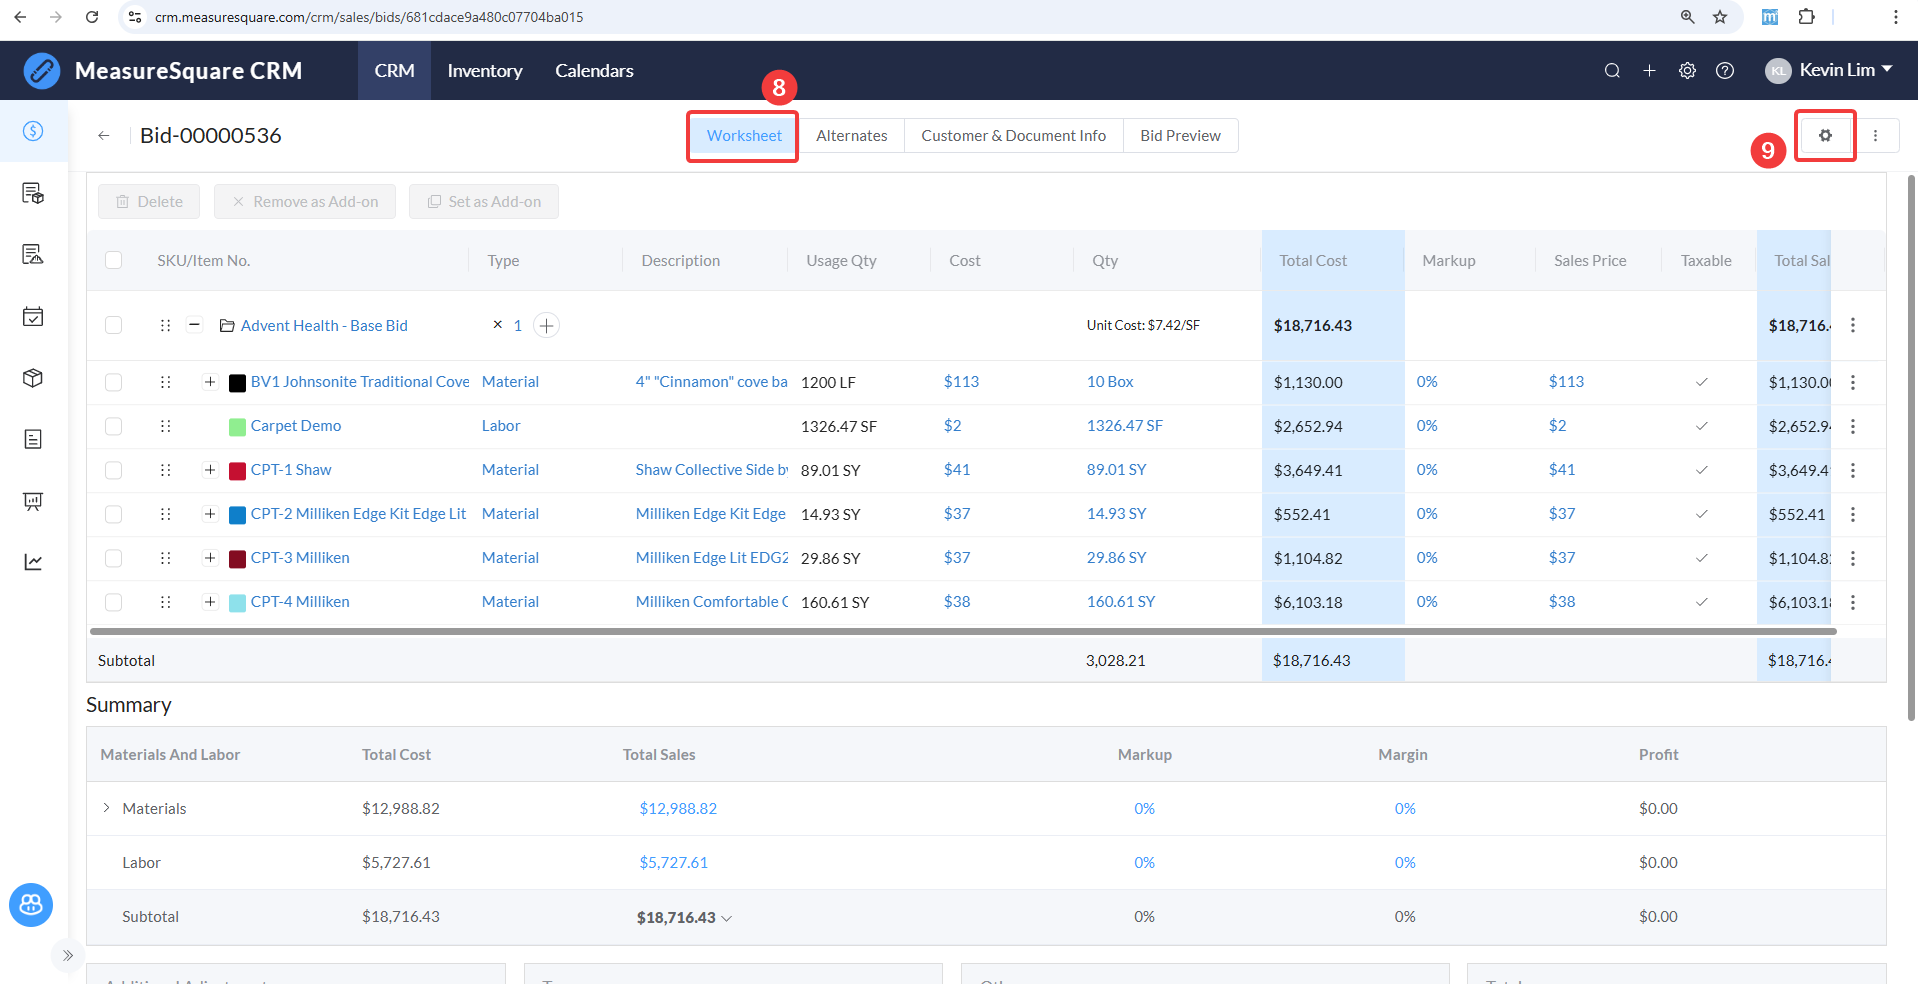1918x984 pixels.
Task: Bookmark this page with the star icon
Action: (x=1720, y=17)
